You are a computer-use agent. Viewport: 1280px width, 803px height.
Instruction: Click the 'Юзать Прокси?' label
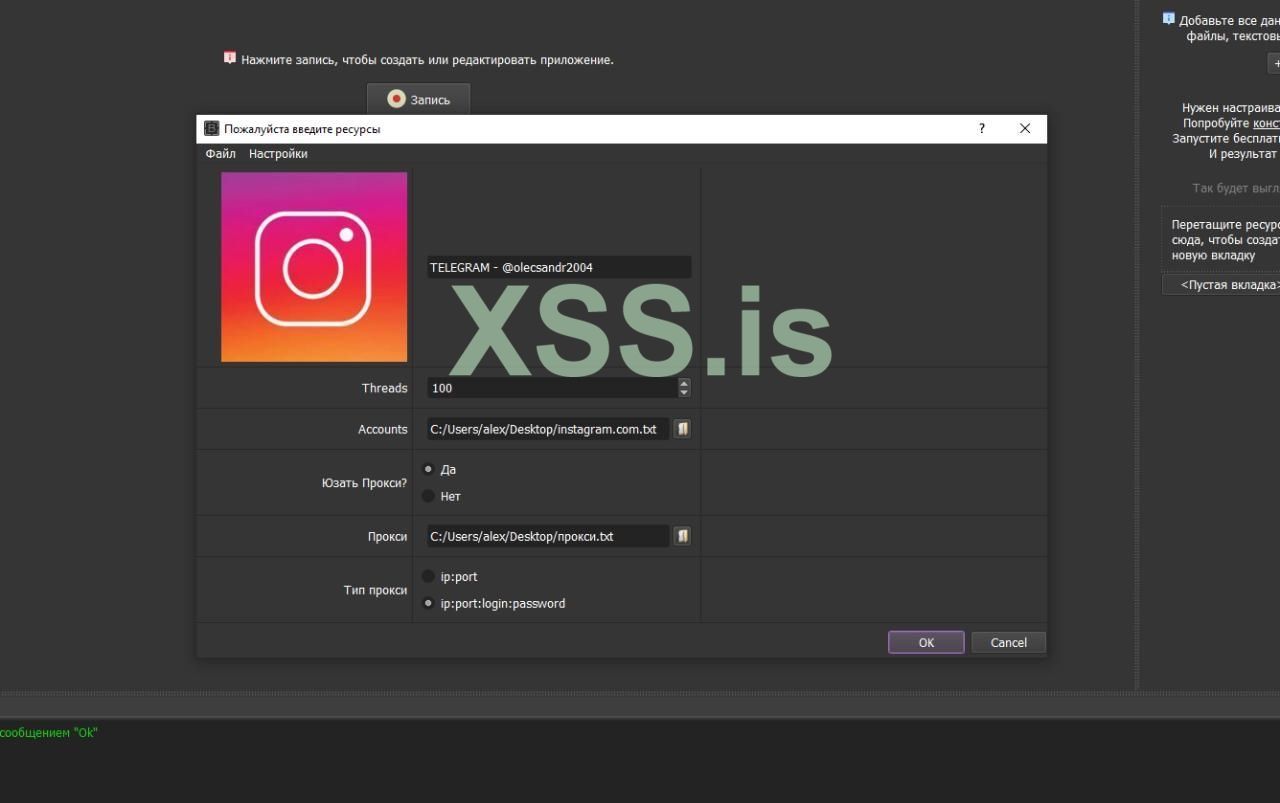point(364,483)
